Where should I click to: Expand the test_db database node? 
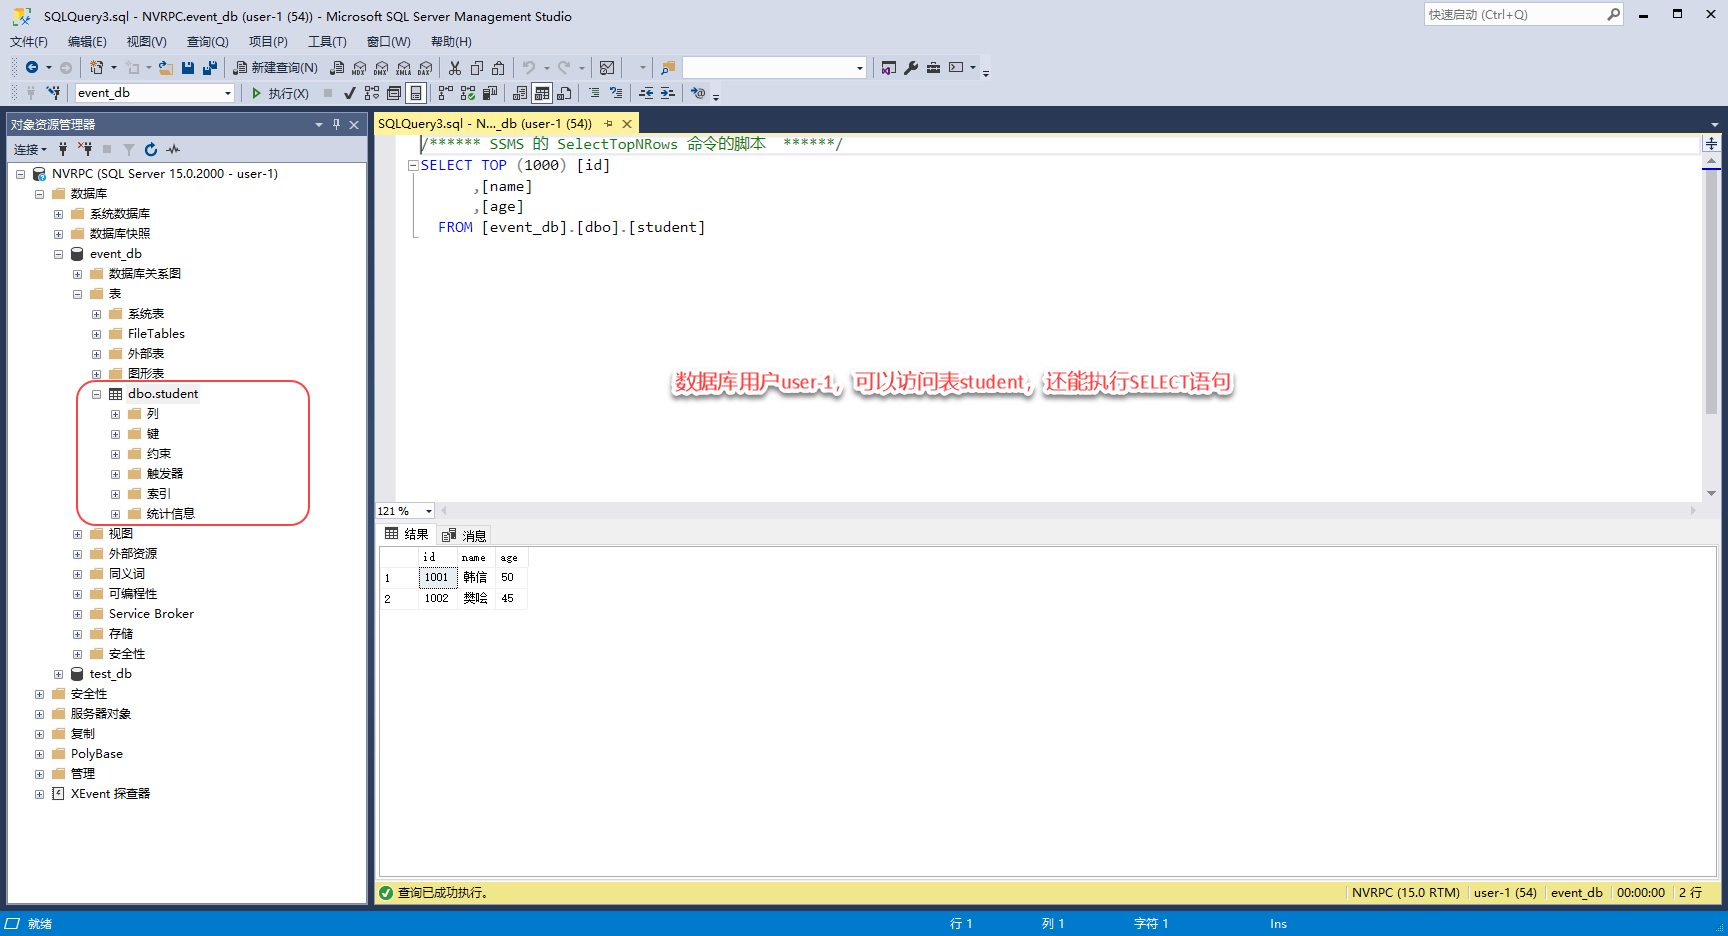coord(58,674)
